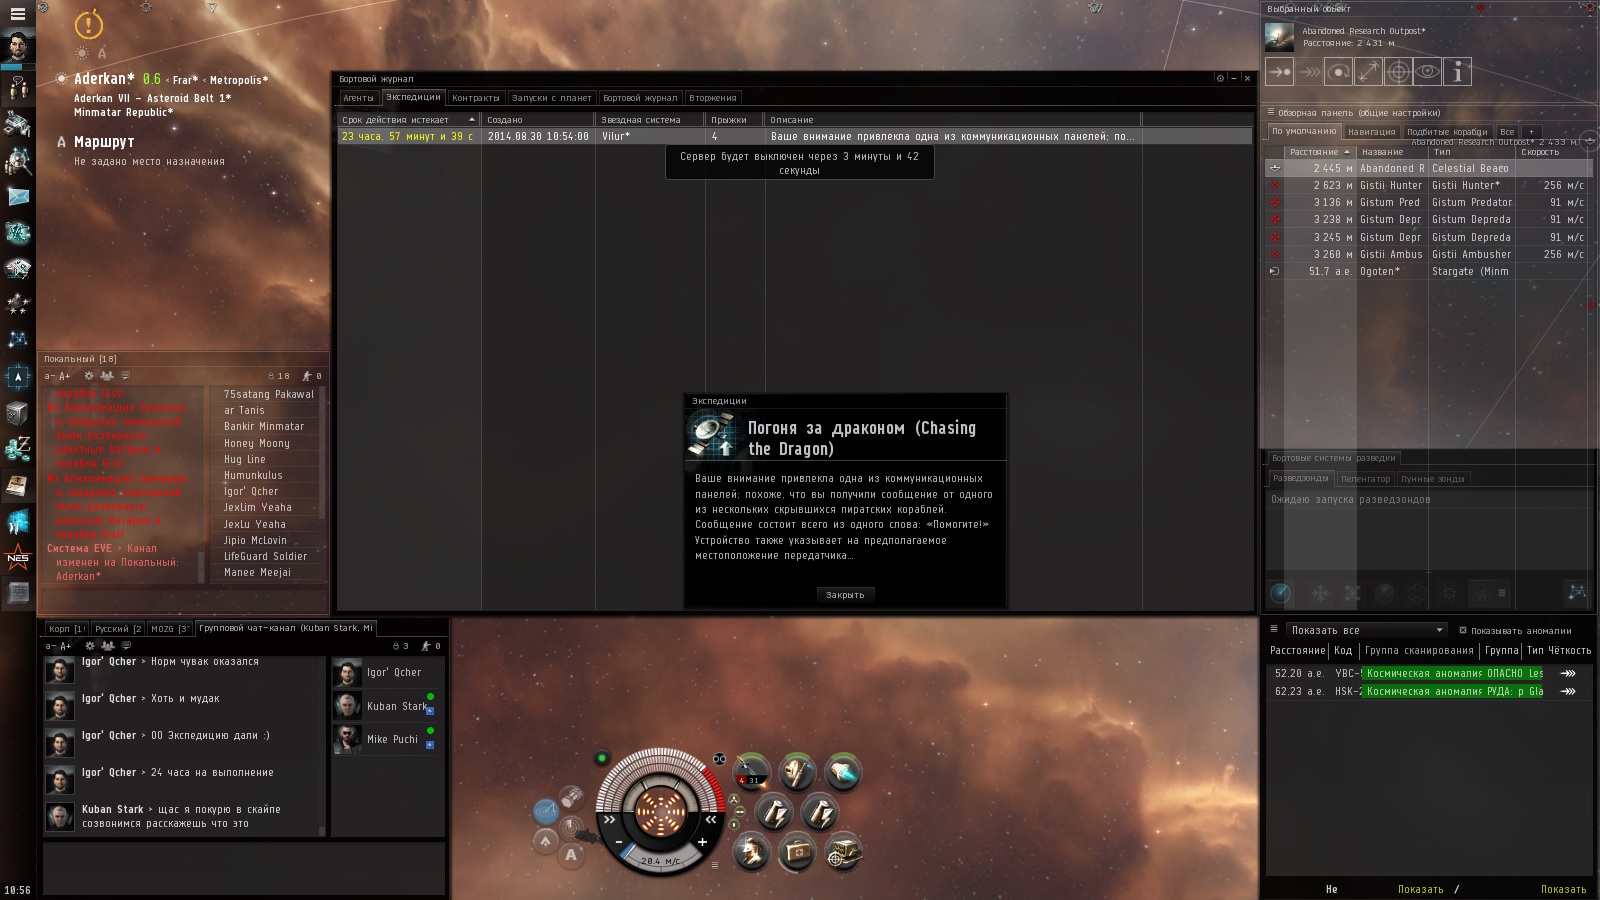Click Kuban Stark in fleet member list
Image resolution: width=1600 pixels, height=900 pixels.
(x=386, y=706)
